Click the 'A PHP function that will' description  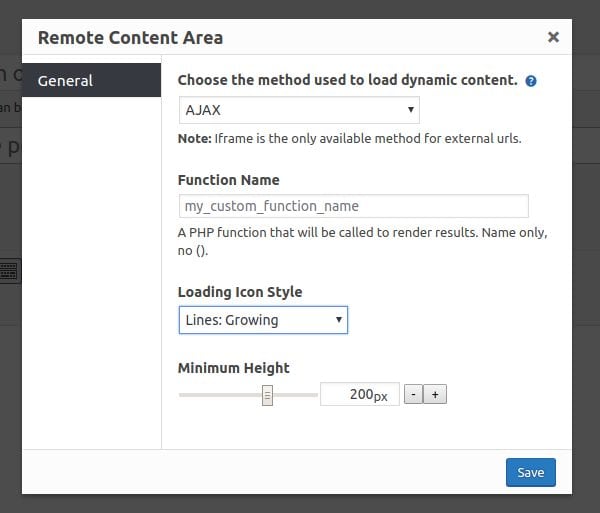pos(362,241)
